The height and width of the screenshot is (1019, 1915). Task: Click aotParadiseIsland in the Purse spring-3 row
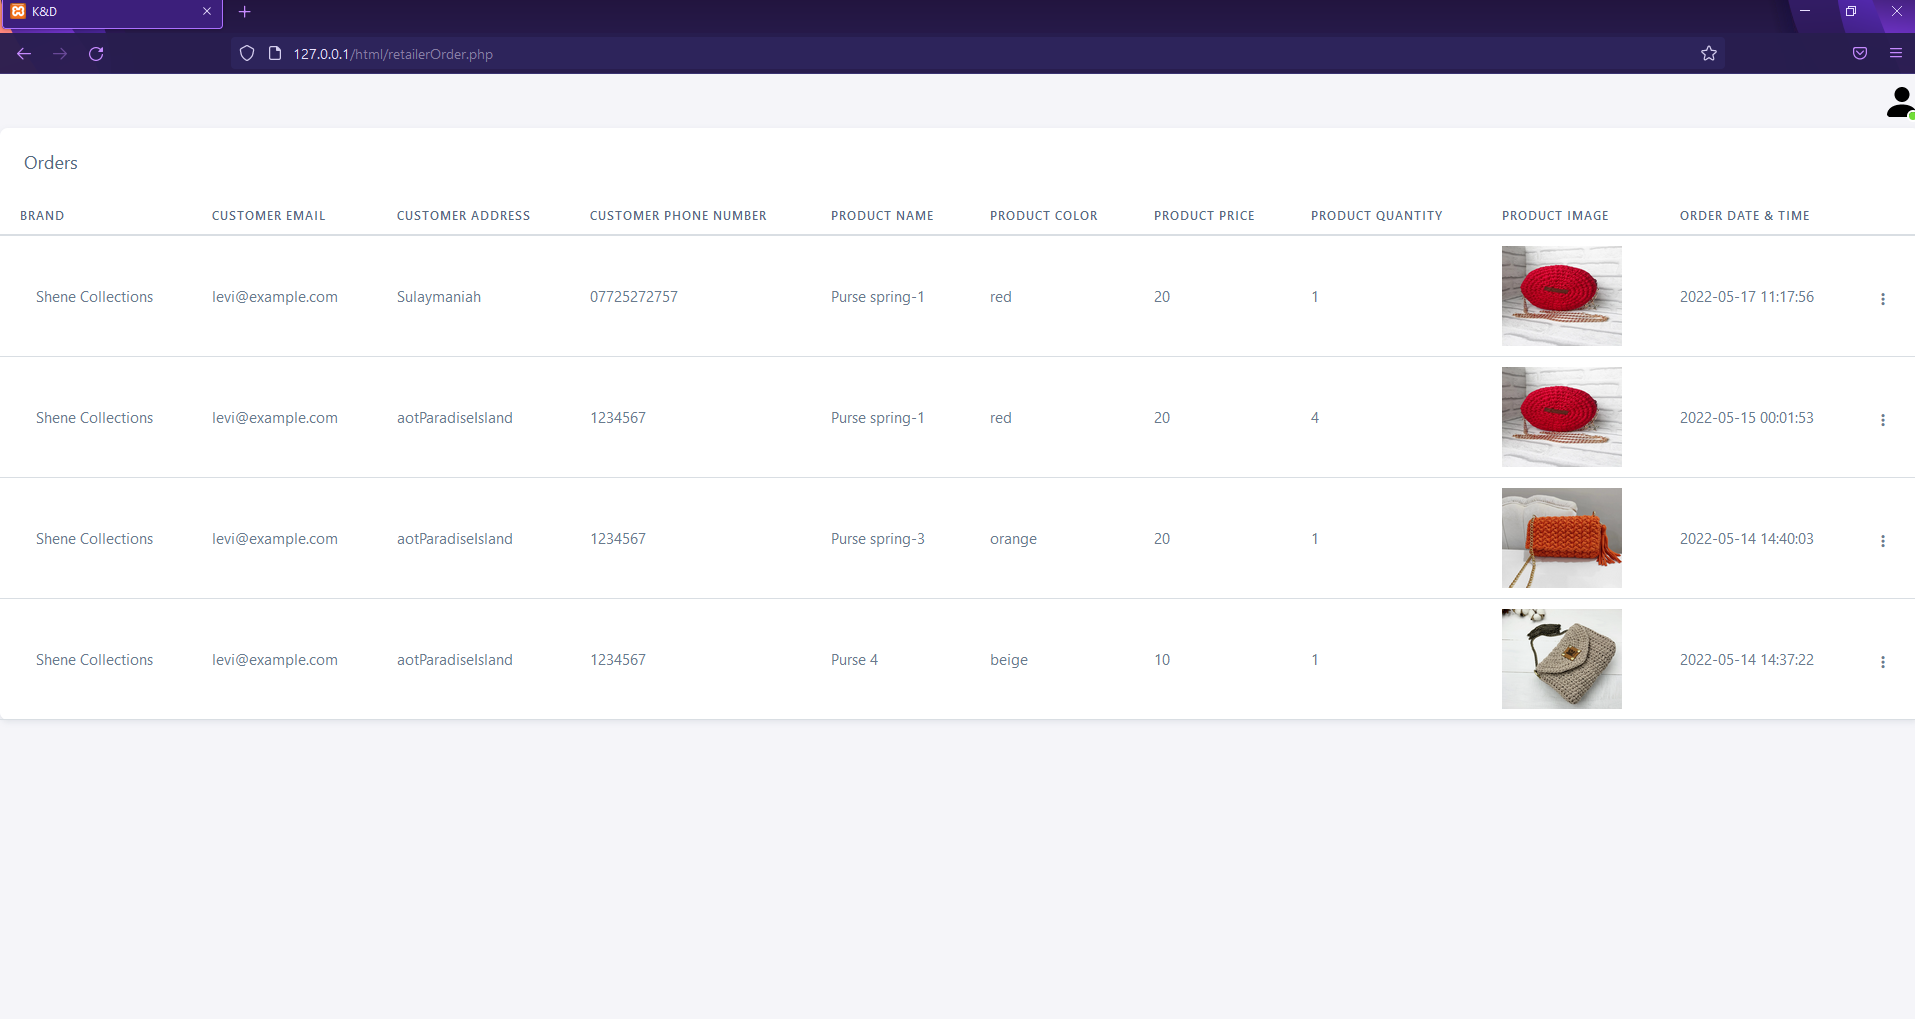click(455, 539)
